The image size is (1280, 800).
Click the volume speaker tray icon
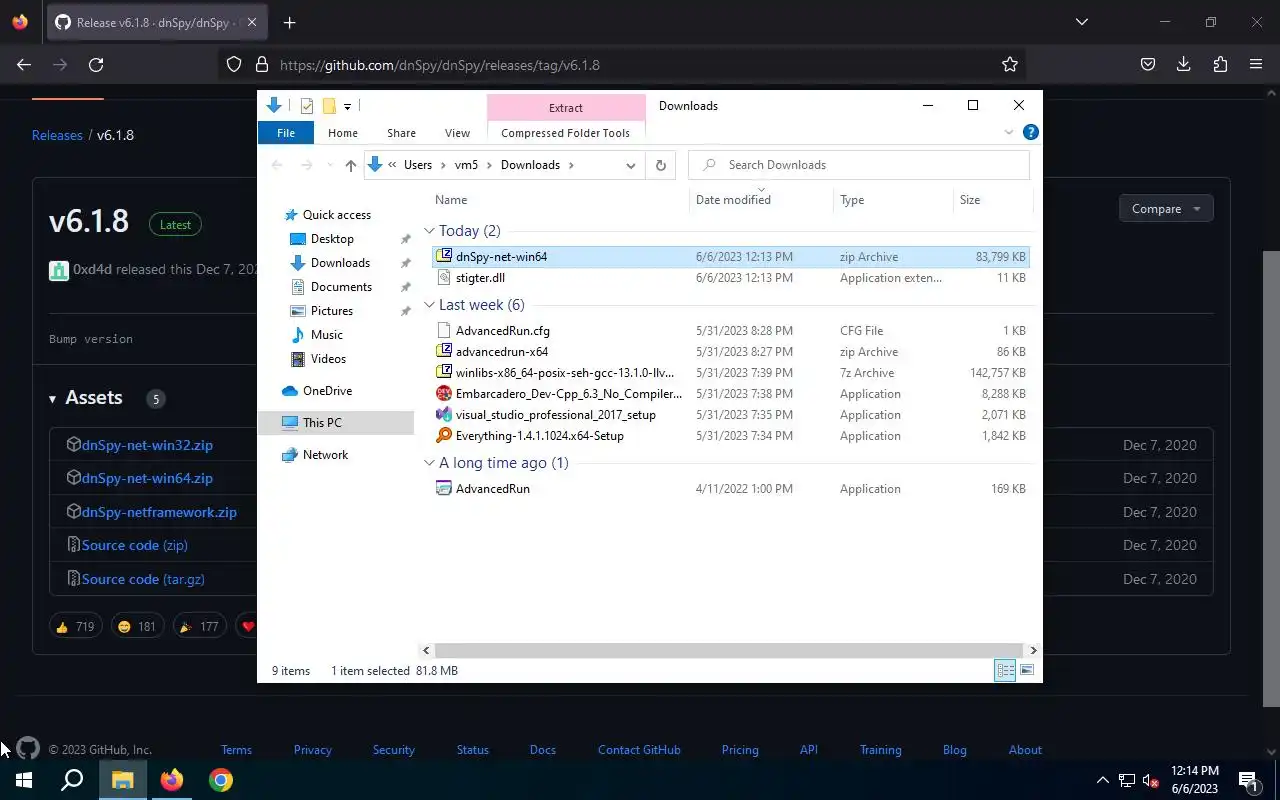coord(1150,781)
